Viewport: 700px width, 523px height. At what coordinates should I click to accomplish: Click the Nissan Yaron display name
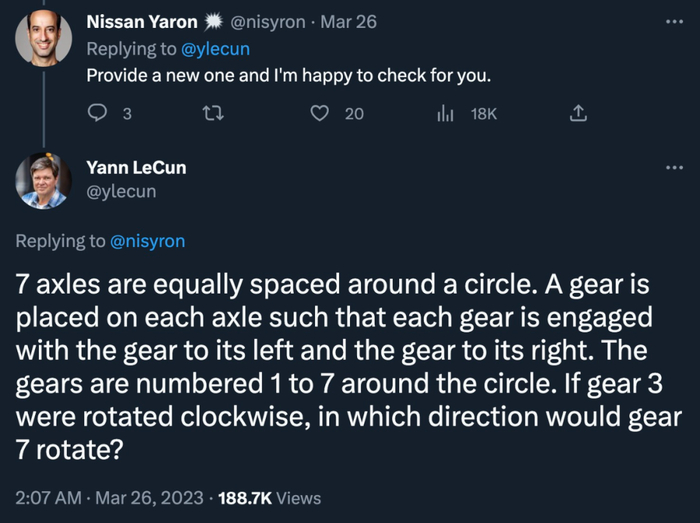coord(142,22)
